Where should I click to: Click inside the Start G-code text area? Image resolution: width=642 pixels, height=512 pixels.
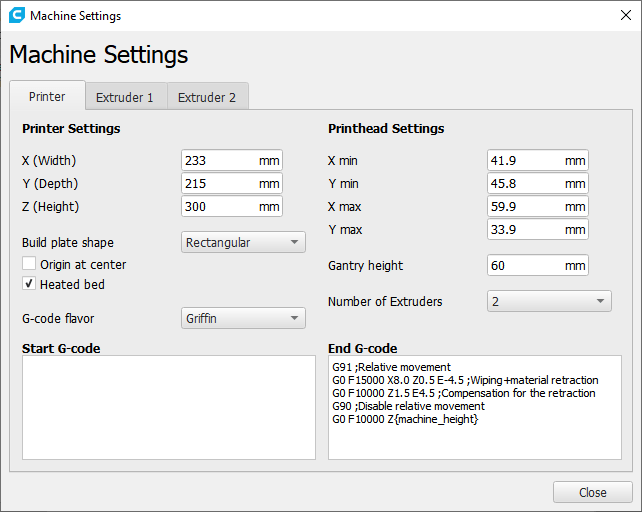[169, 408]
